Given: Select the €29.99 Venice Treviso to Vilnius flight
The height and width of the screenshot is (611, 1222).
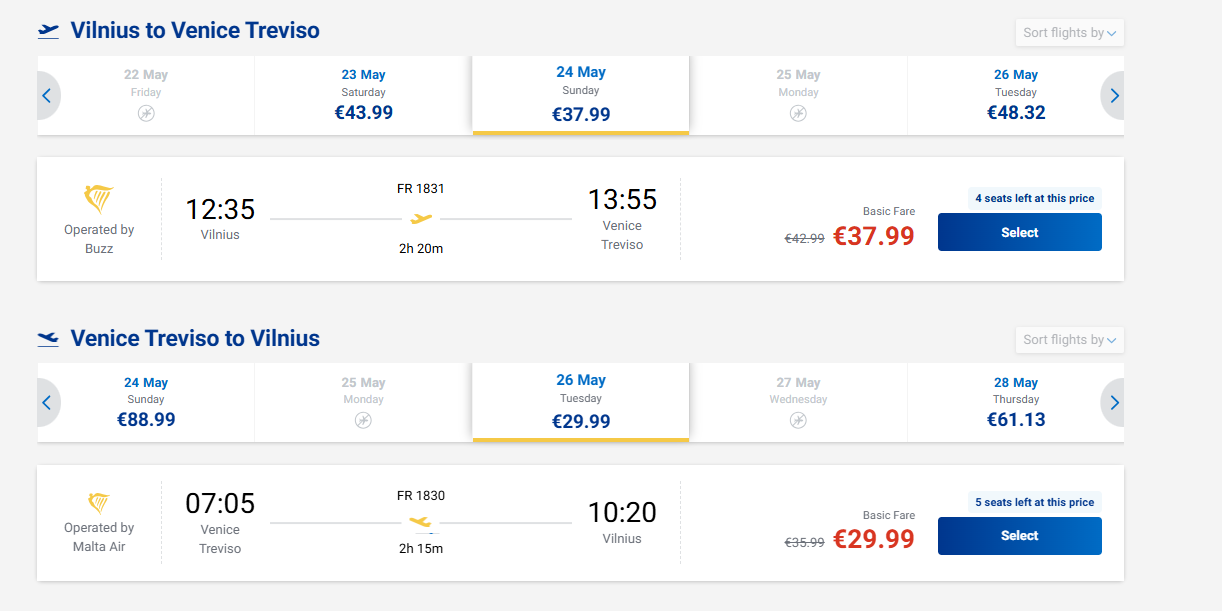Looking at the screenshot, I should coord(1019,535).
